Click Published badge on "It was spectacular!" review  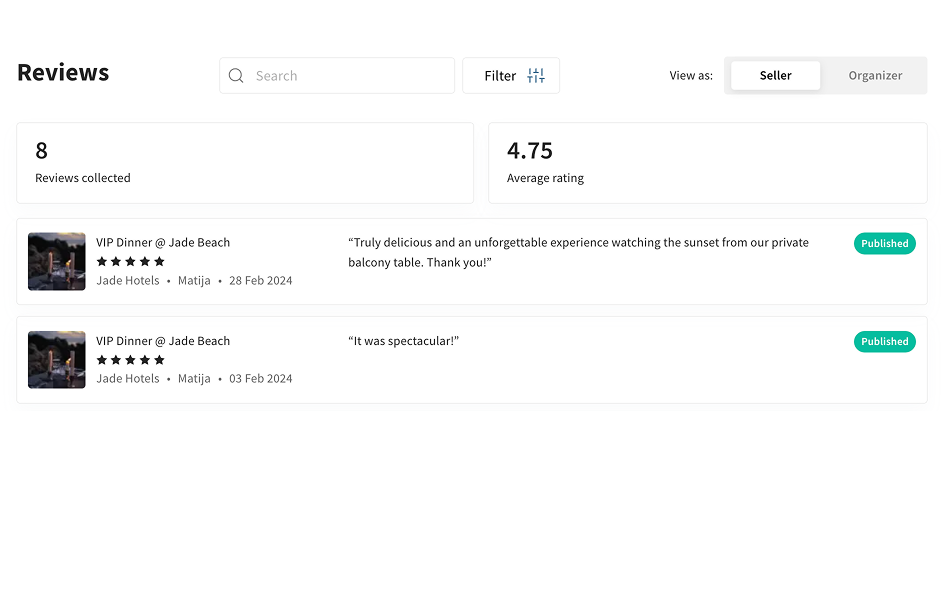click(x=884, y=342)
